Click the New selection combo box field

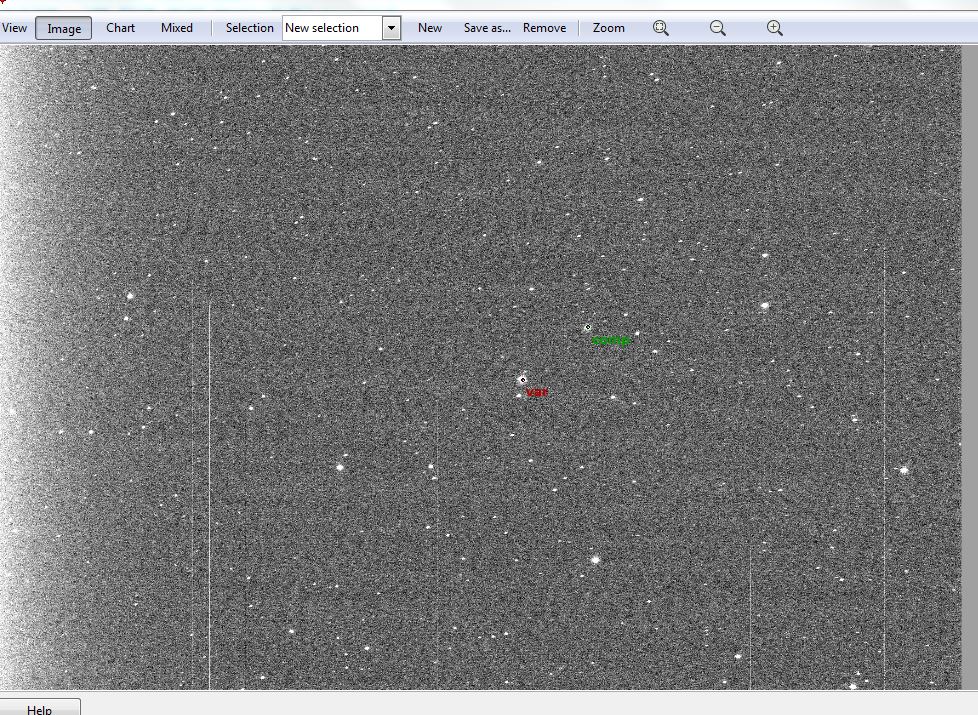(x=332, y=28)
